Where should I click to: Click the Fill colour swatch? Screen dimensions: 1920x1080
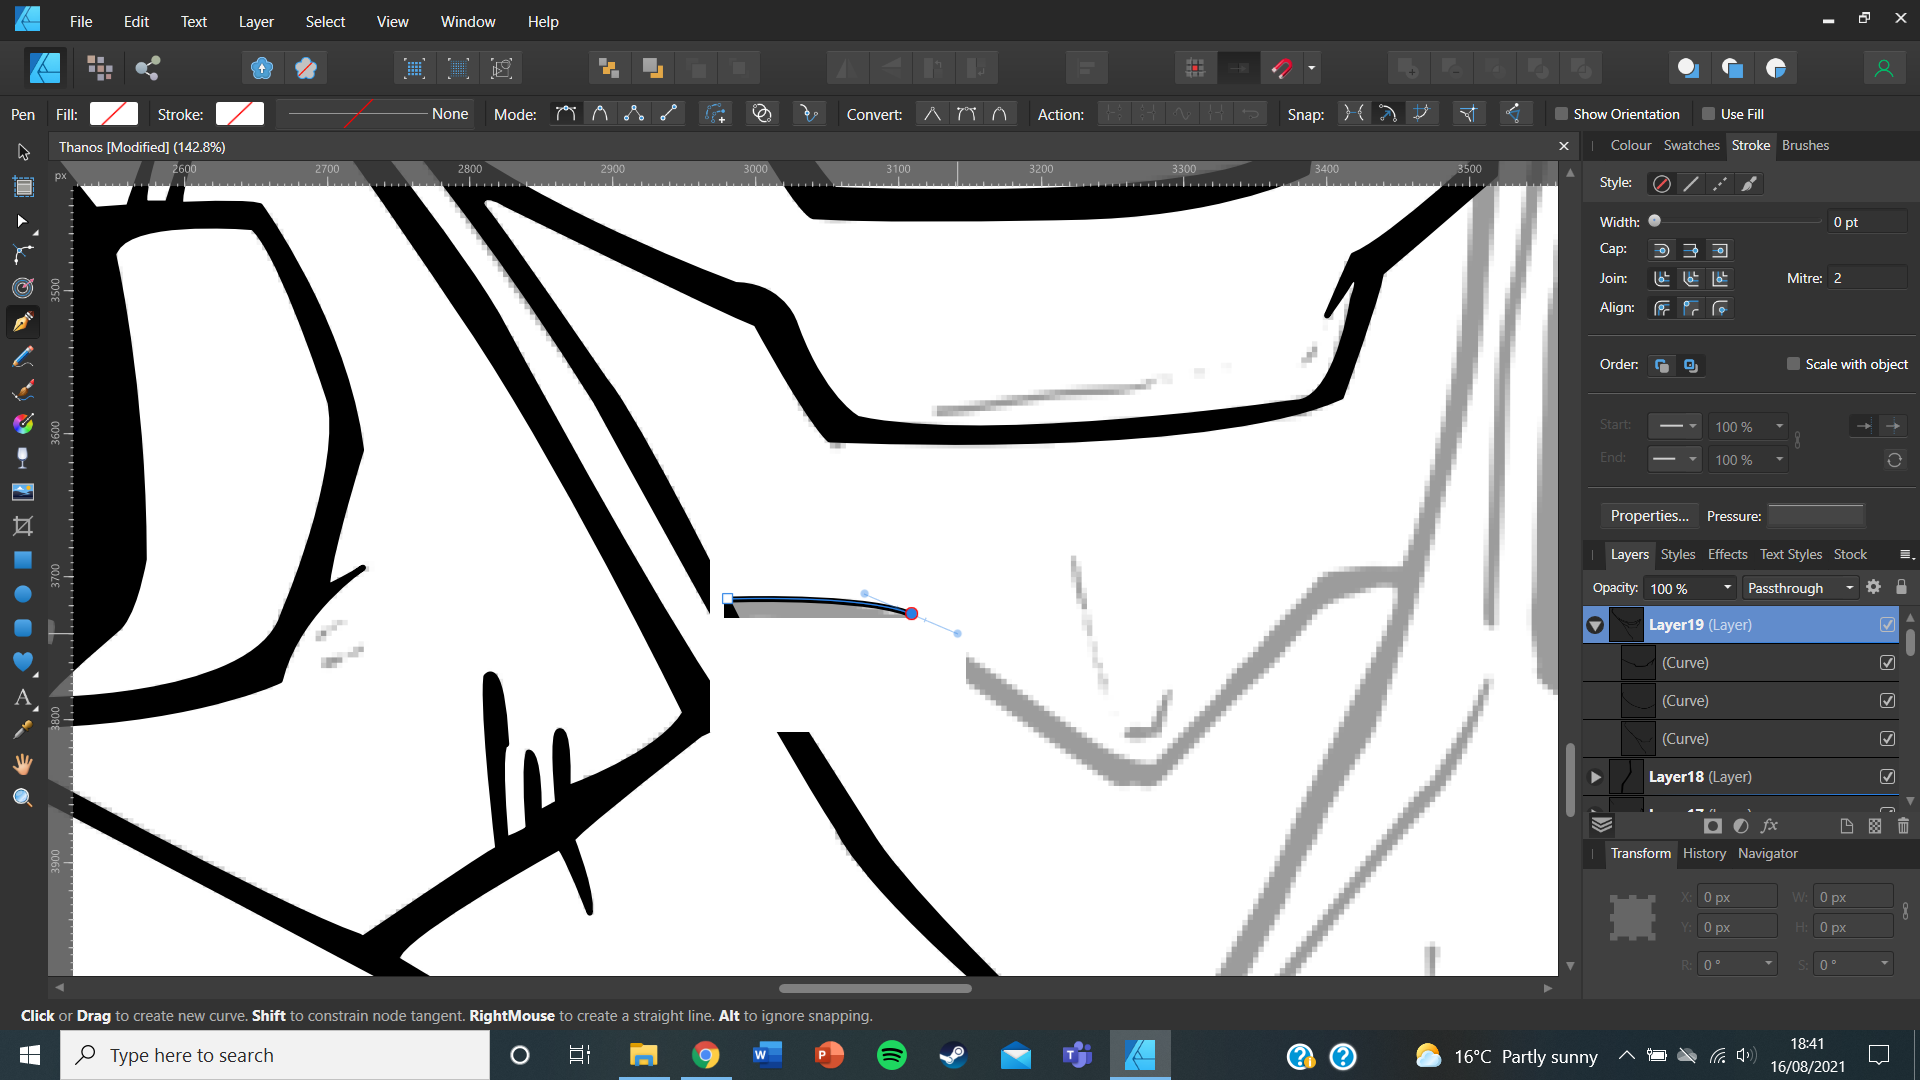click(113, 114)
